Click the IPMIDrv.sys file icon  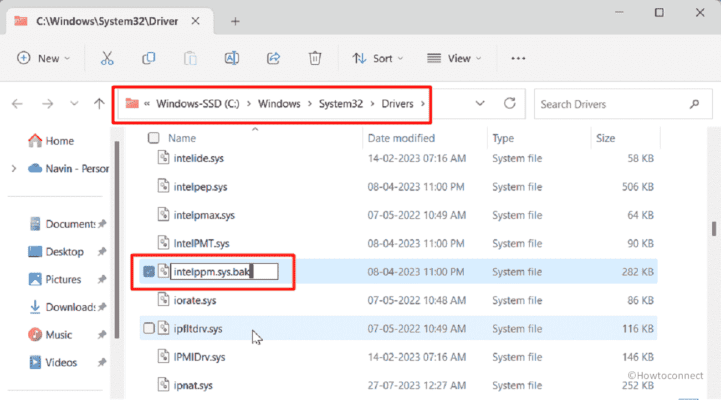pos(163,356)
